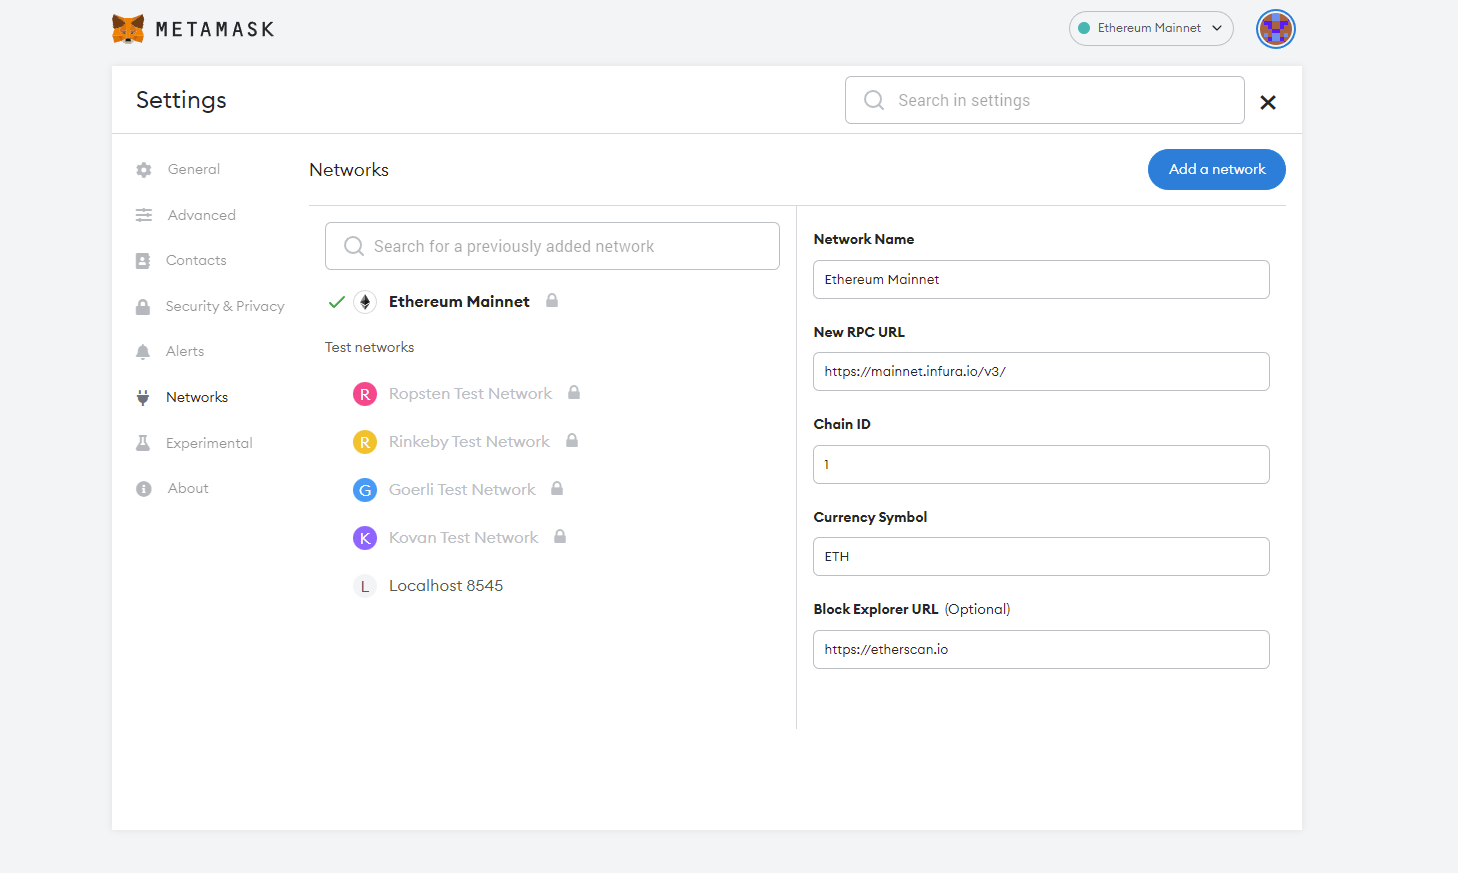Click the green checkmark beside Ethereum Mainnet
The image size is (1458, 873).
coord(337,301)
